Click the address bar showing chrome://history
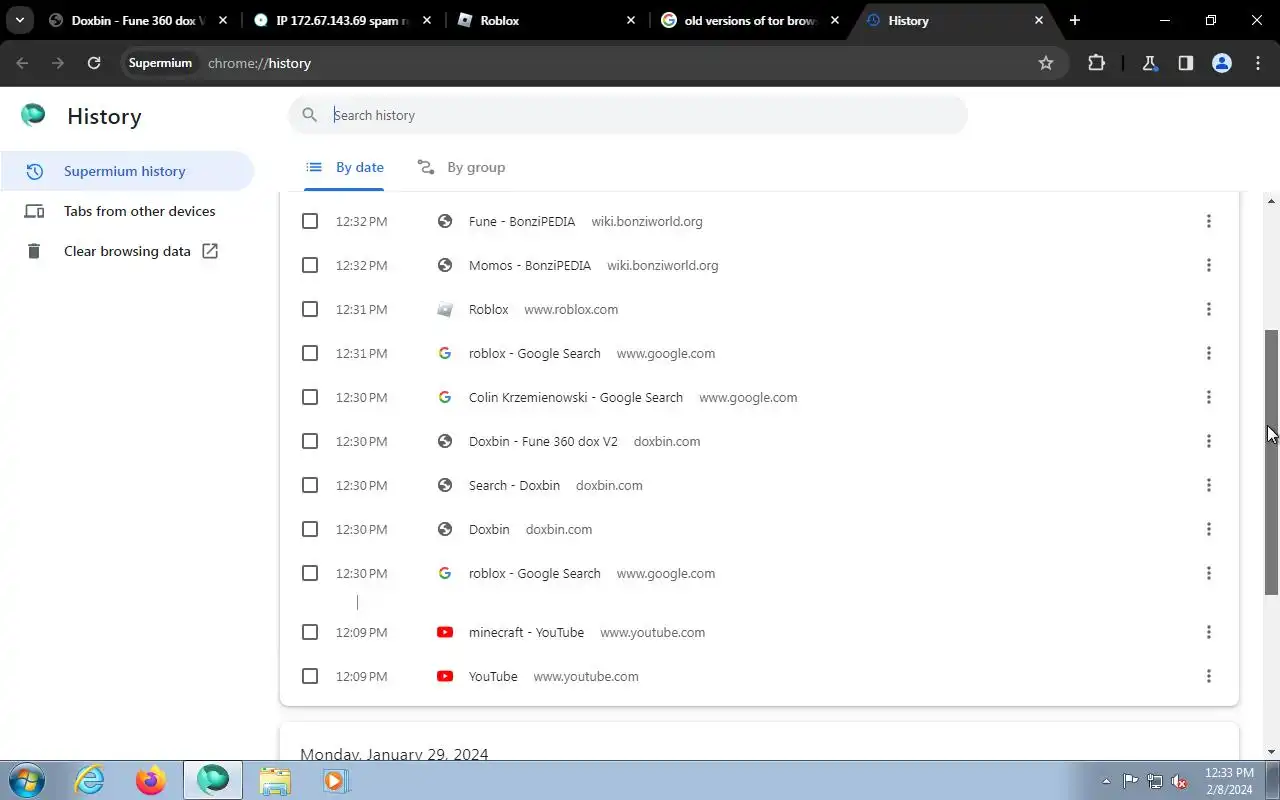The height and width of the screenshot is (800, 1280). [x=592, y=63]
